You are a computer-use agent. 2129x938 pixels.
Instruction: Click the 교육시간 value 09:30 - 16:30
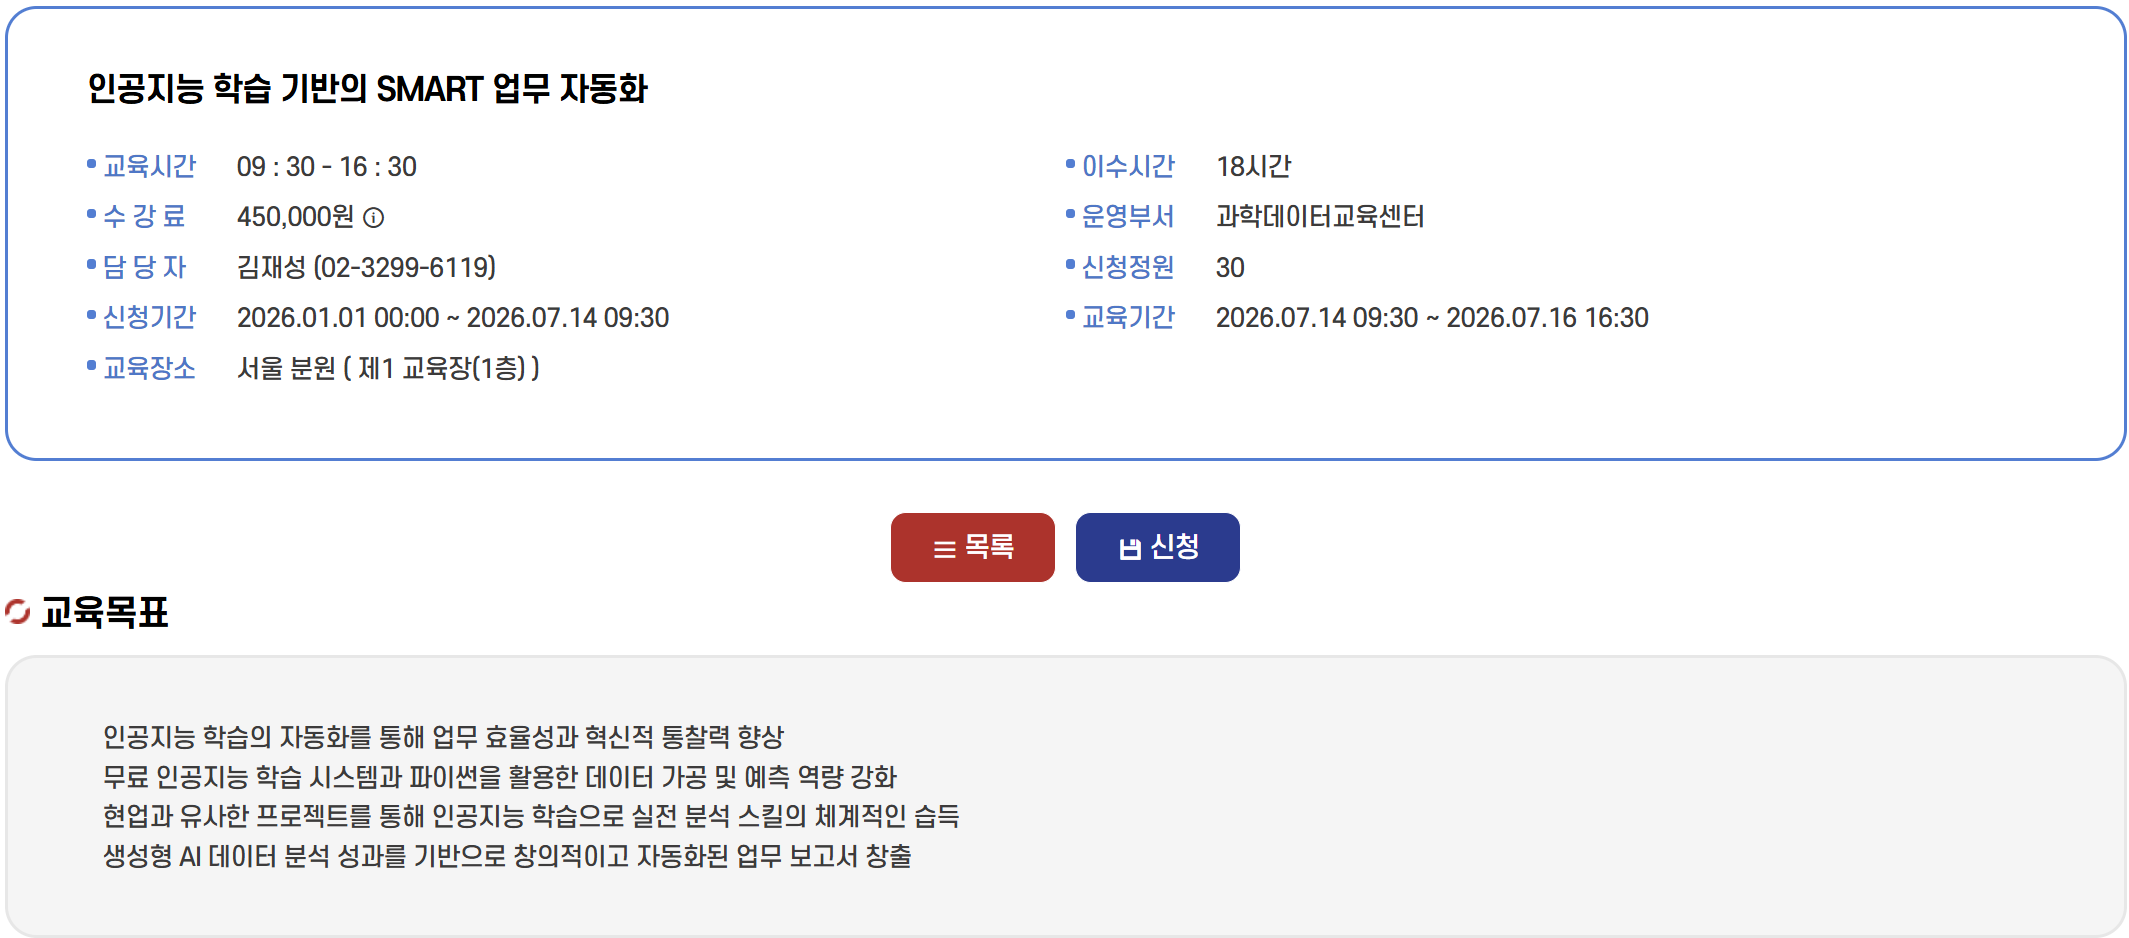click(x=326, y=166)
